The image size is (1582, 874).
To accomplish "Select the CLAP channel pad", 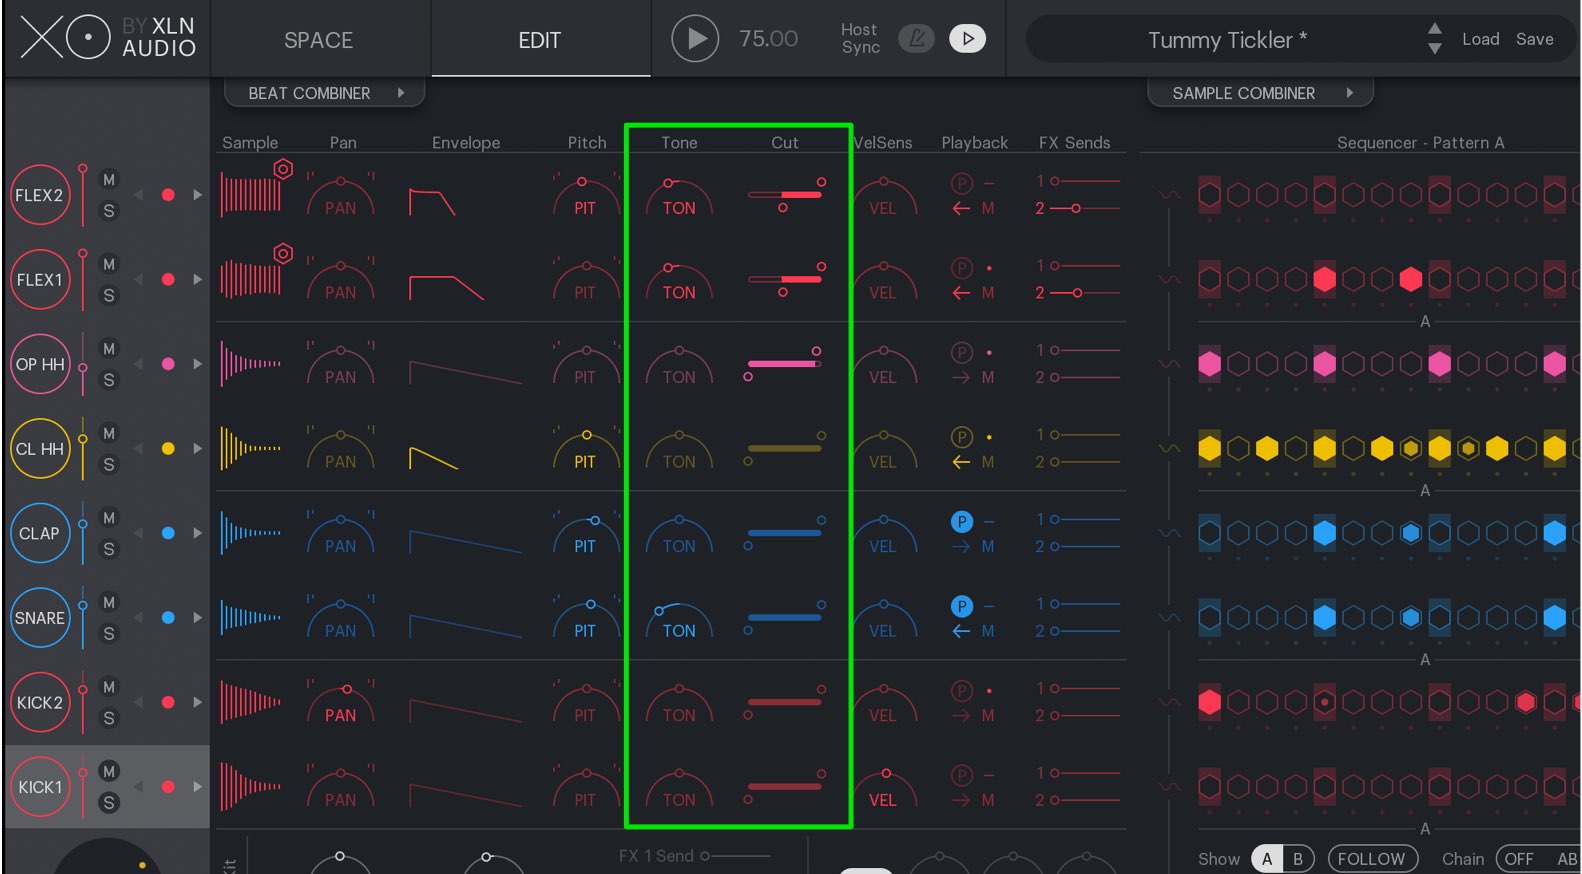I will coord(40,533).
